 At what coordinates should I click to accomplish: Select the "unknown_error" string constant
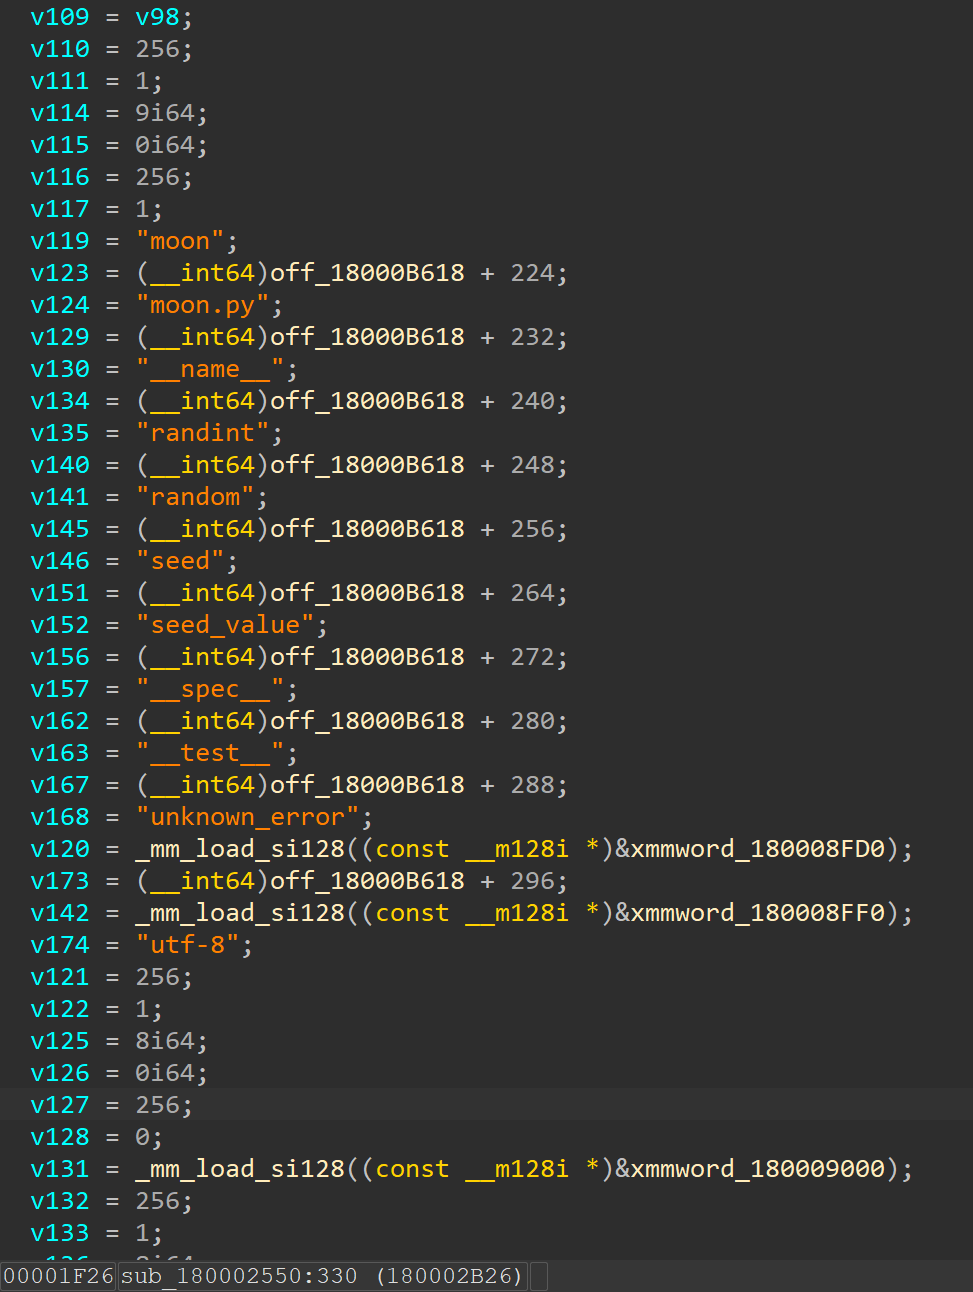(x=254, y=817)
